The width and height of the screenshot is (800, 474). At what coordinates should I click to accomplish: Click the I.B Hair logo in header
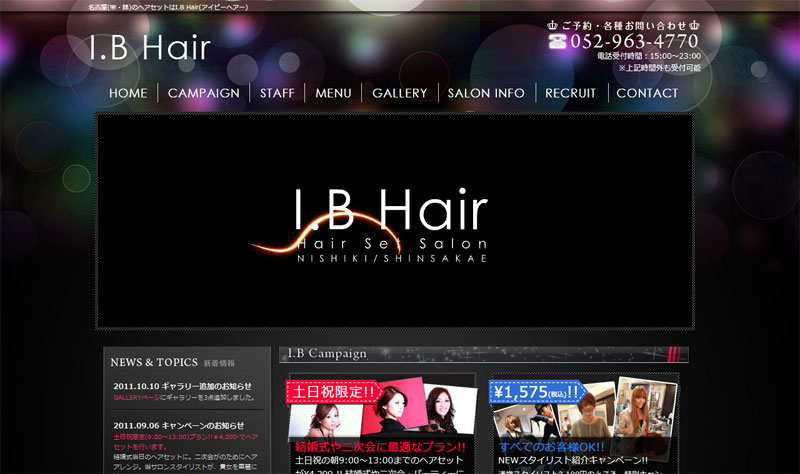point(150,47)
